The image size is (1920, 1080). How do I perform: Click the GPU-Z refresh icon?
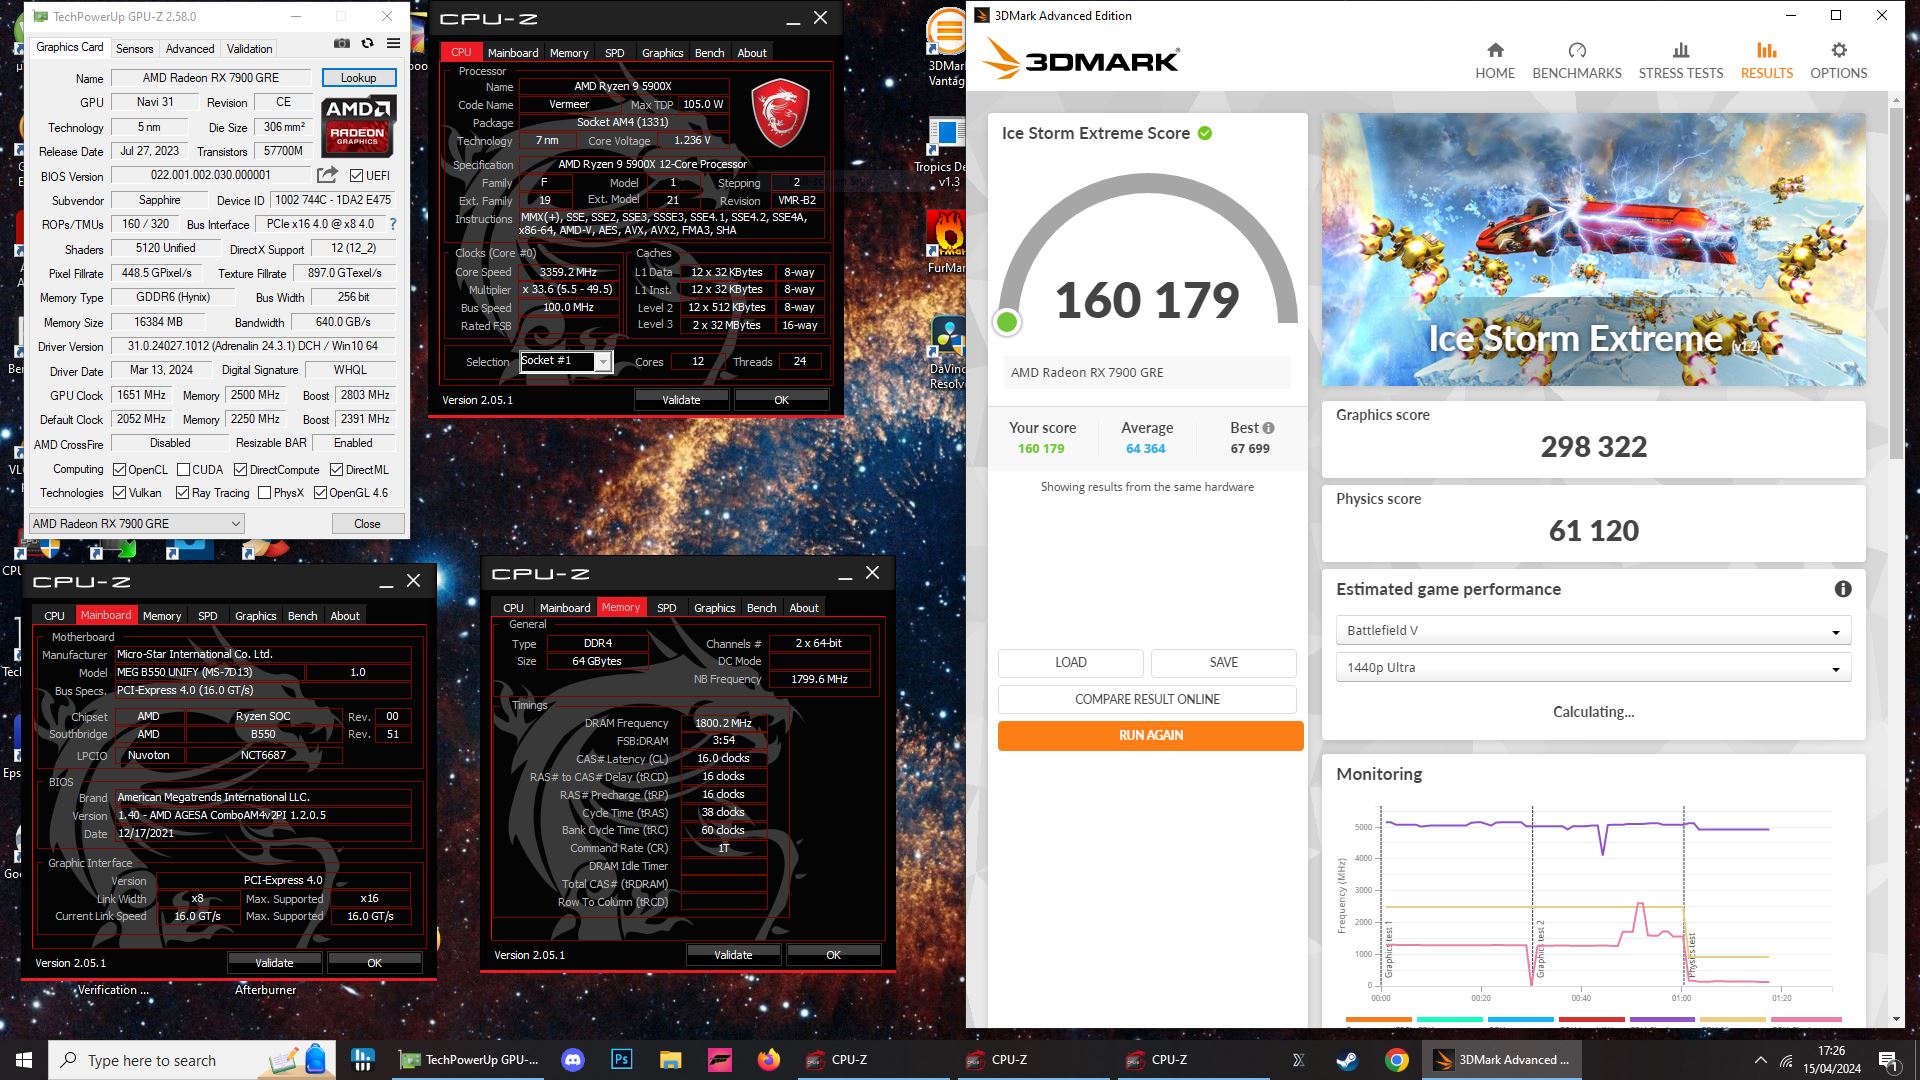coord(368,44)
